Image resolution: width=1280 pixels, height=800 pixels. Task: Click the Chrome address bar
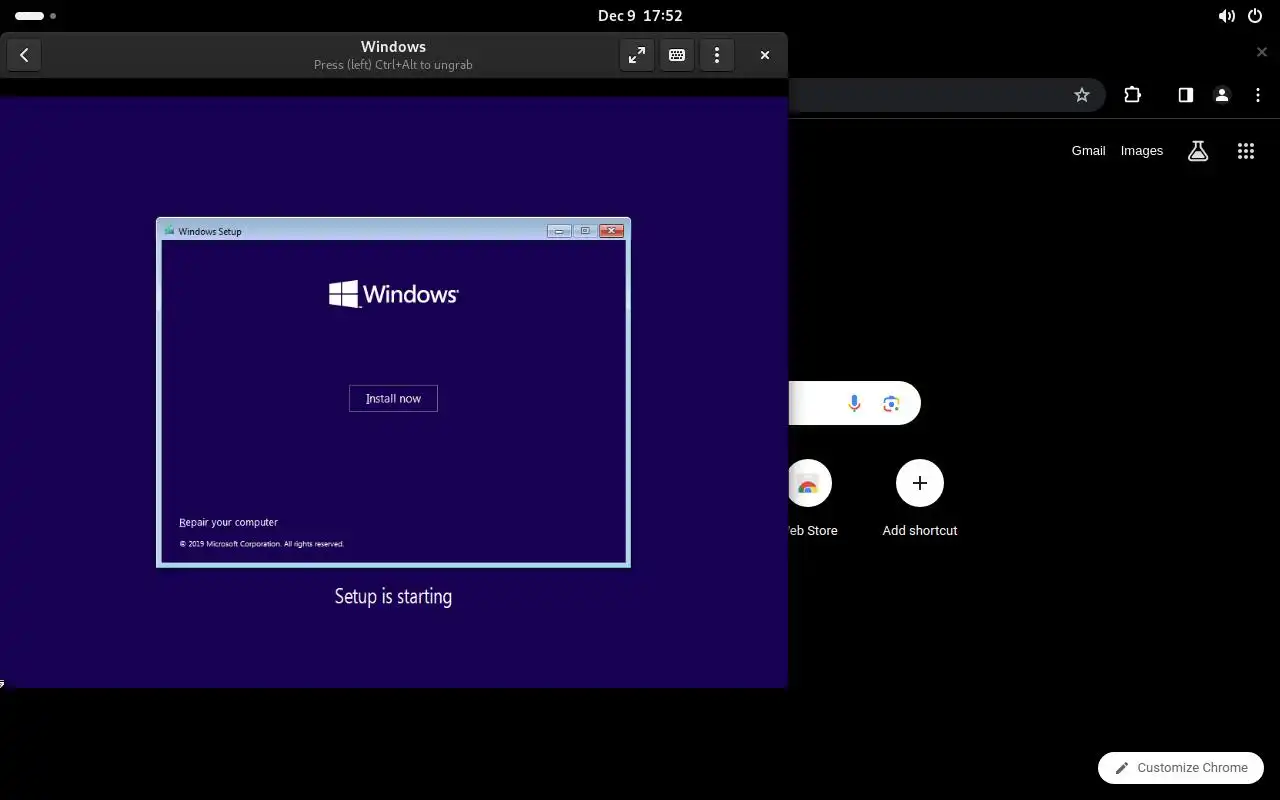tap(946, 95)
